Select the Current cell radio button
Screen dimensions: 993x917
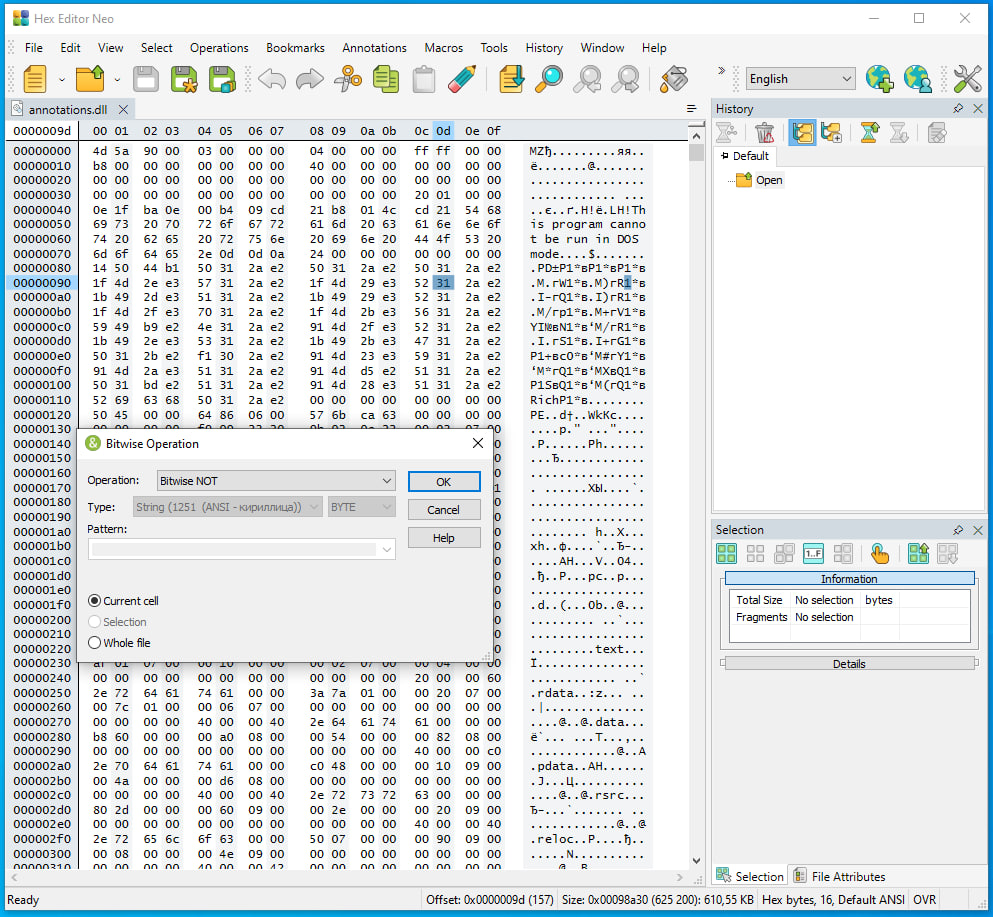(x=95, y=601)
